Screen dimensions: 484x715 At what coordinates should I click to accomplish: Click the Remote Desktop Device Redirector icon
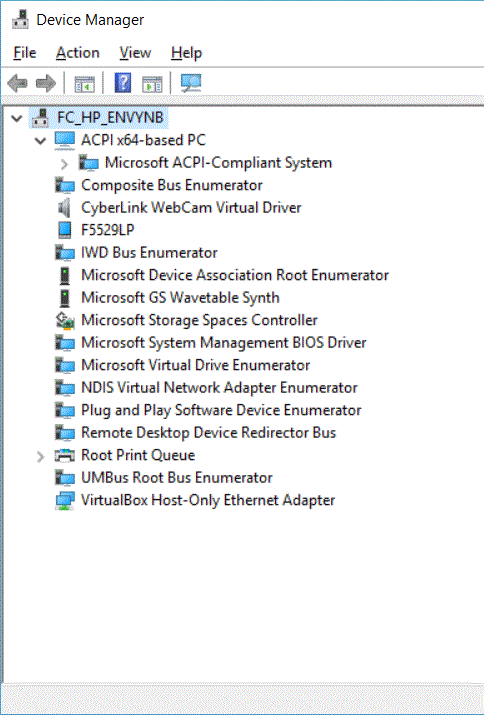(65, 432)
